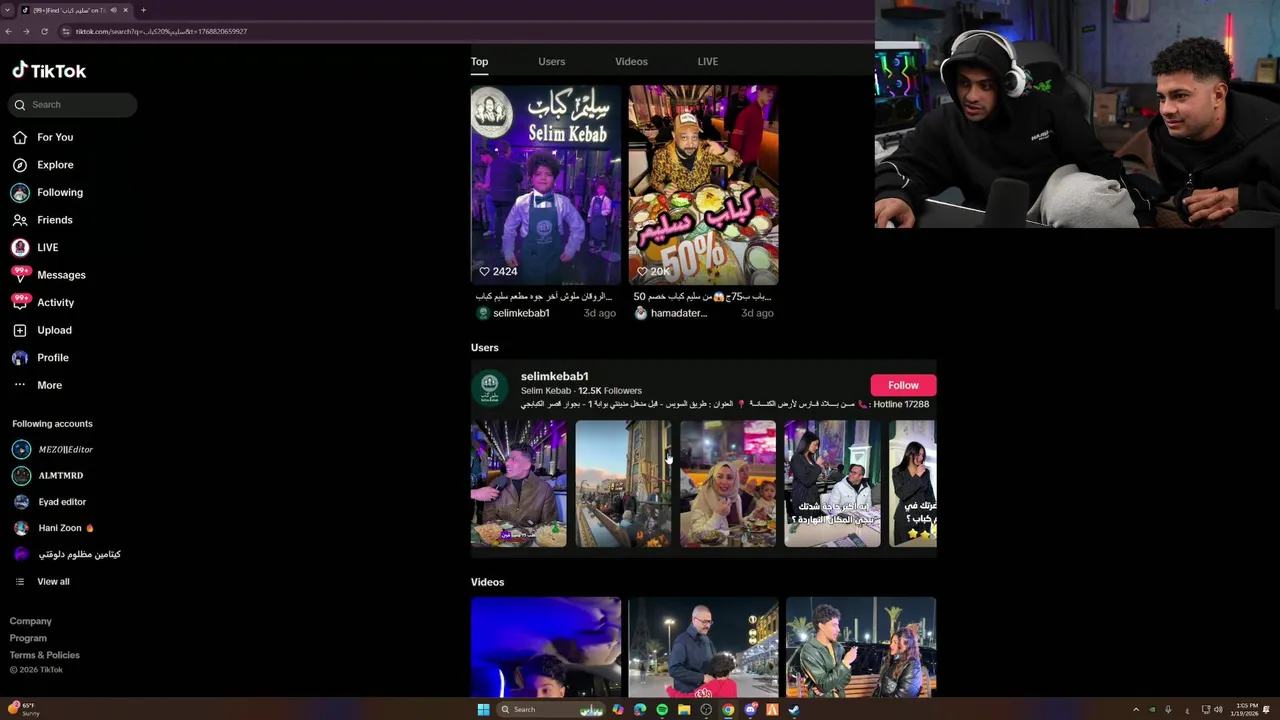The height and width of the screenshot is (720, 1280).
Task: Switch to the Top results tab
Action: pyautogui.click(x=480, y=62)
